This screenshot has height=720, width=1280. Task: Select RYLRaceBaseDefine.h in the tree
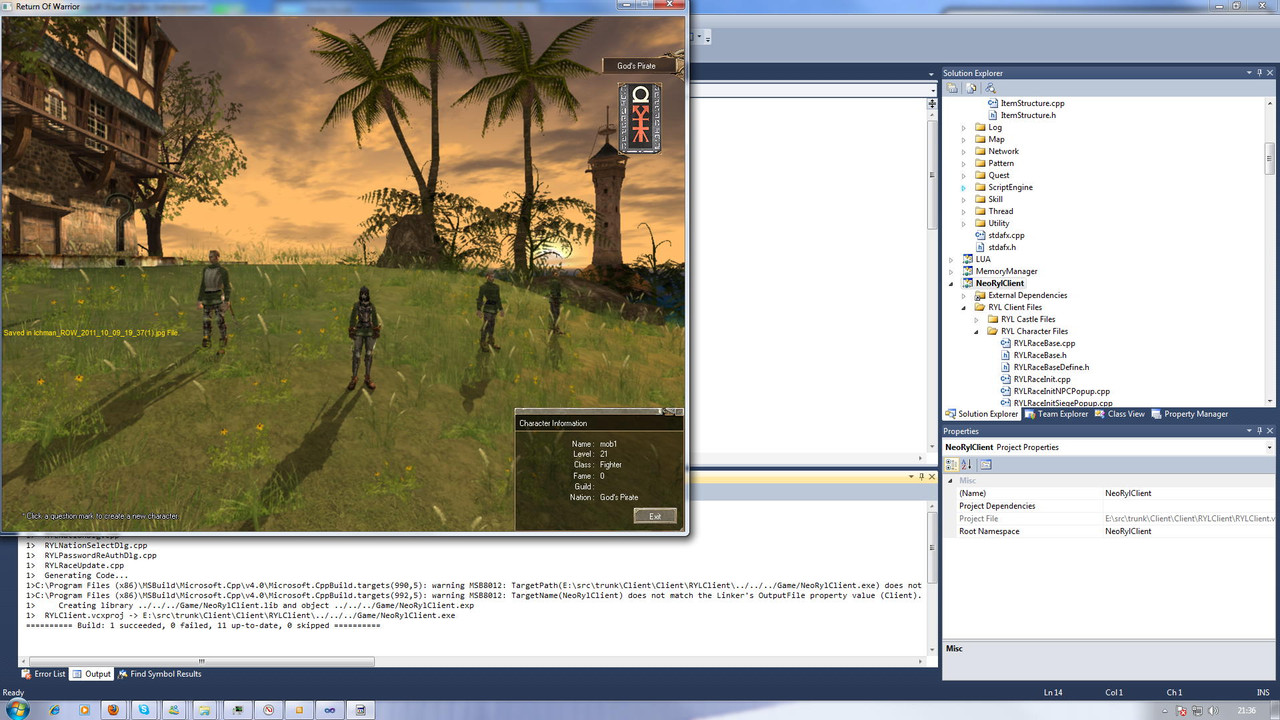[x=1051, y=367]
